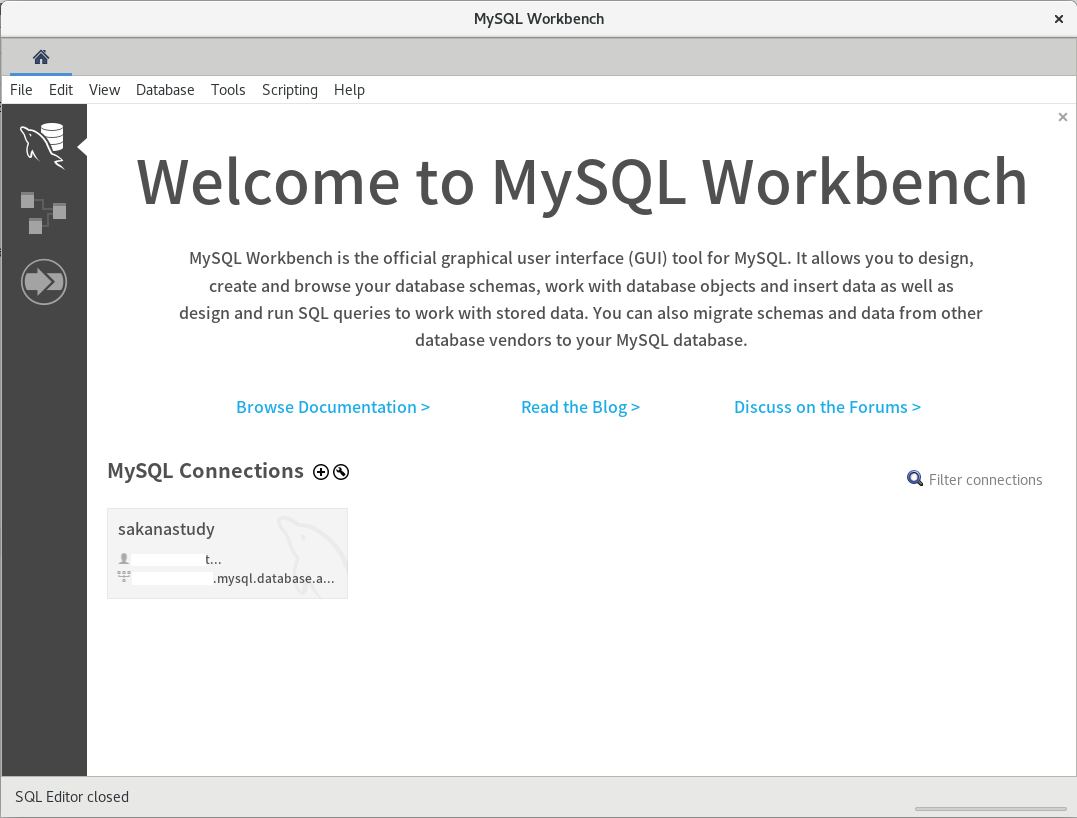Open the sakanastudy connection tile
The height and width of the screenshot is (818, 1077).
pos(227,554)
